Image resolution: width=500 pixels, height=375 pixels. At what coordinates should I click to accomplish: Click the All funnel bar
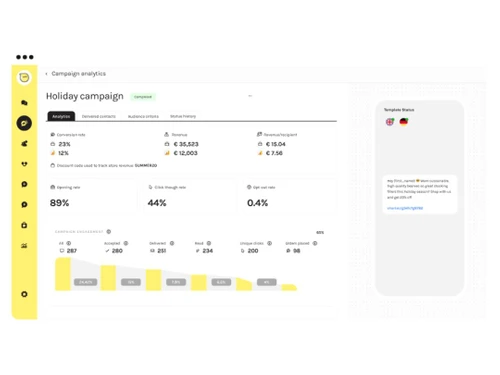63,274
